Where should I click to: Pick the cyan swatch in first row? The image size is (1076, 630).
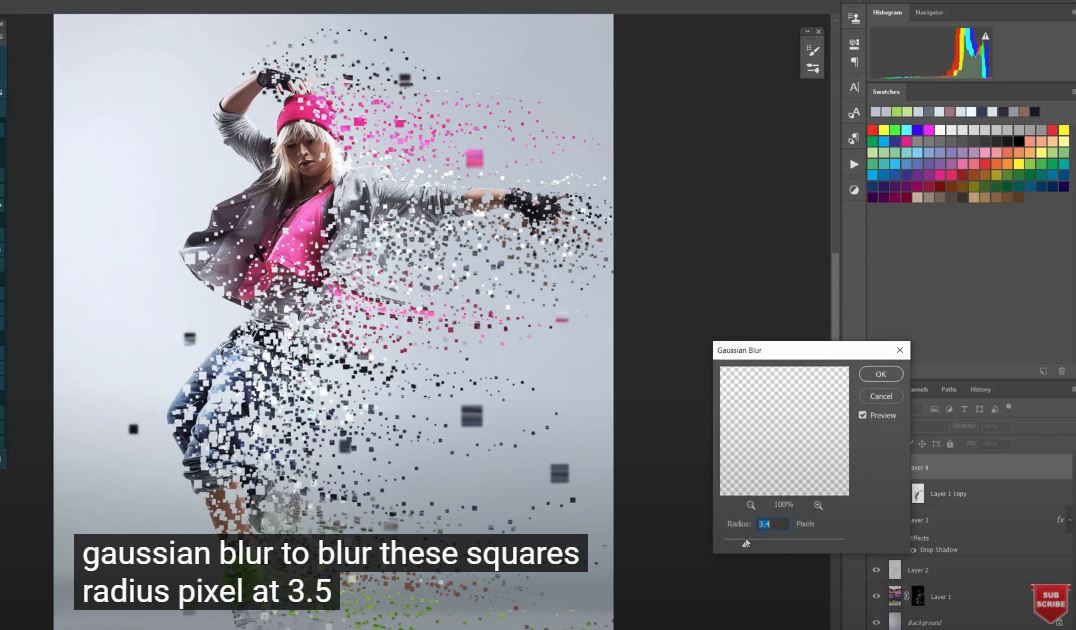click(907, 130)
